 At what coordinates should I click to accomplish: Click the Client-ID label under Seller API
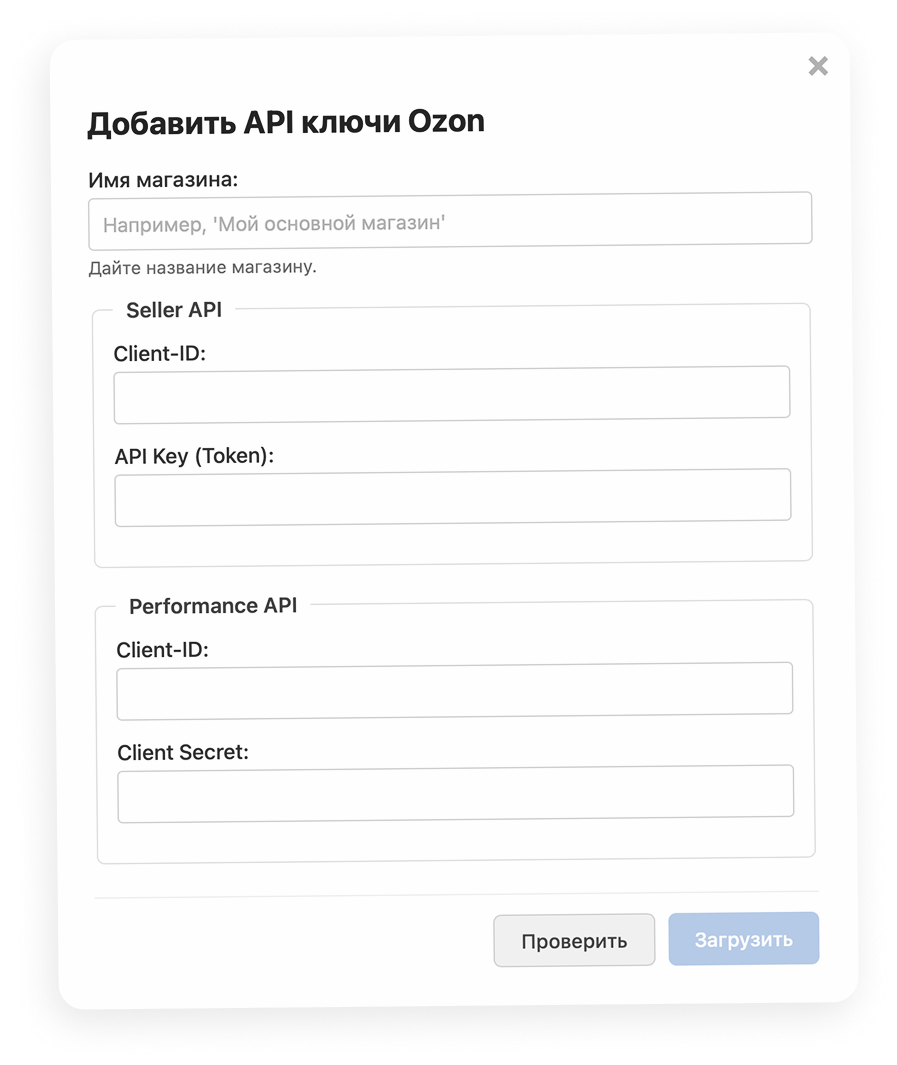160,353
